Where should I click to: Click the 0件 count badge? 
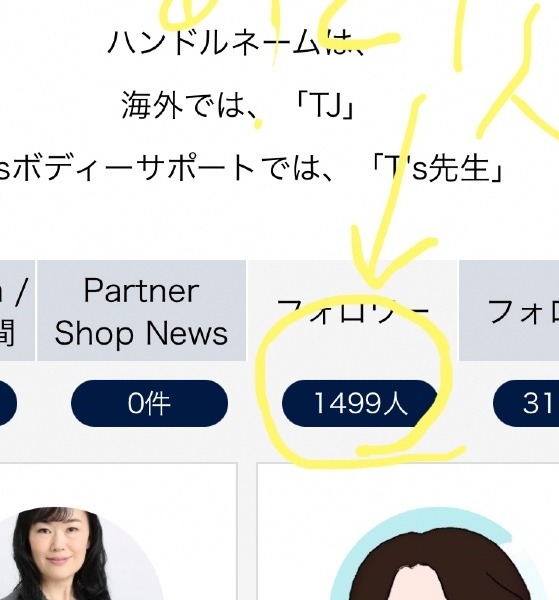[x=149, y=403]
